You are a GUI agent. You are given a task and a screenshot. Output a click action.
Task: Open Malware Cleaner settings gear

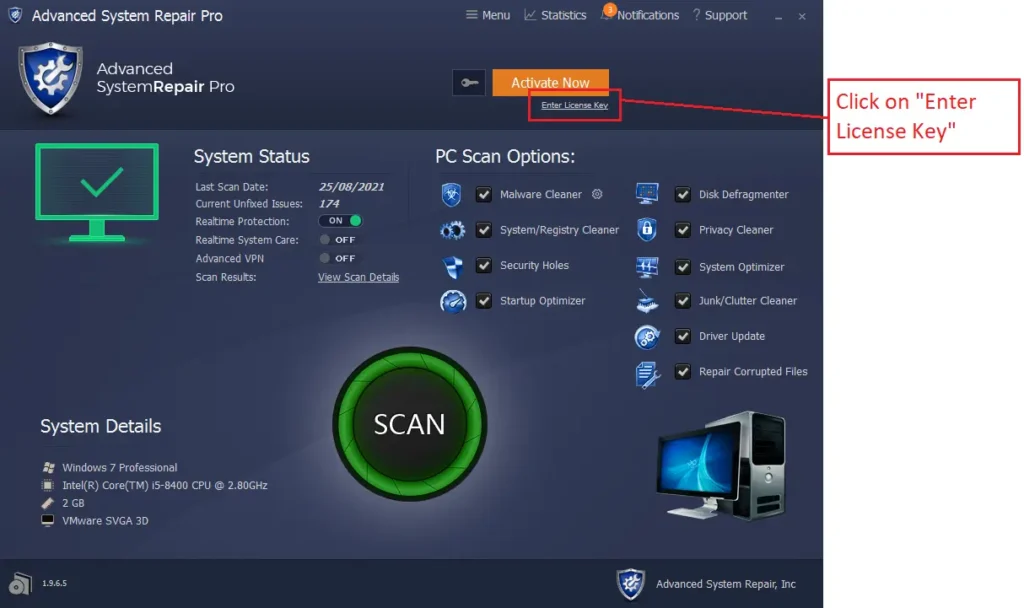click(597, 194)
